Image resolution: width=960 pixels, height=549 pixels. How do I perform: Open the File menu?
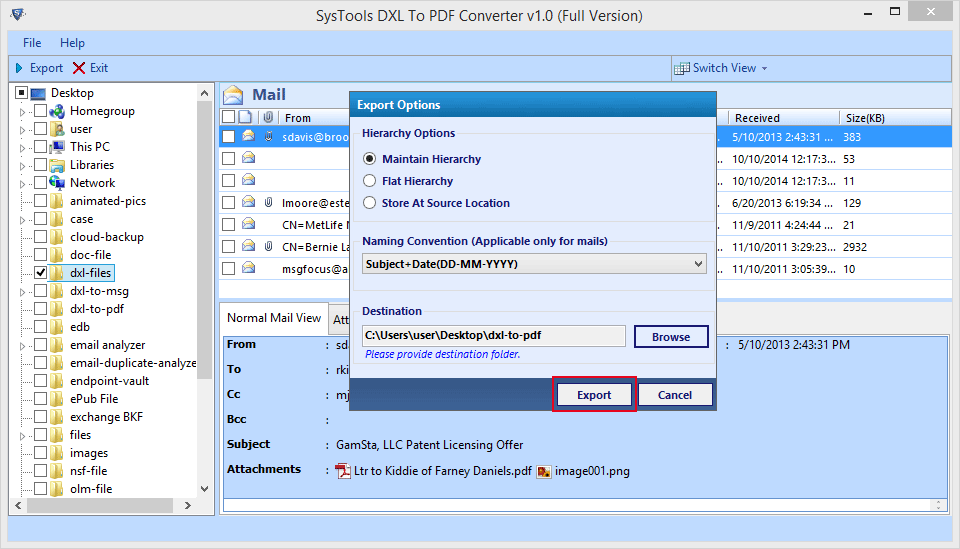point(32,43)
